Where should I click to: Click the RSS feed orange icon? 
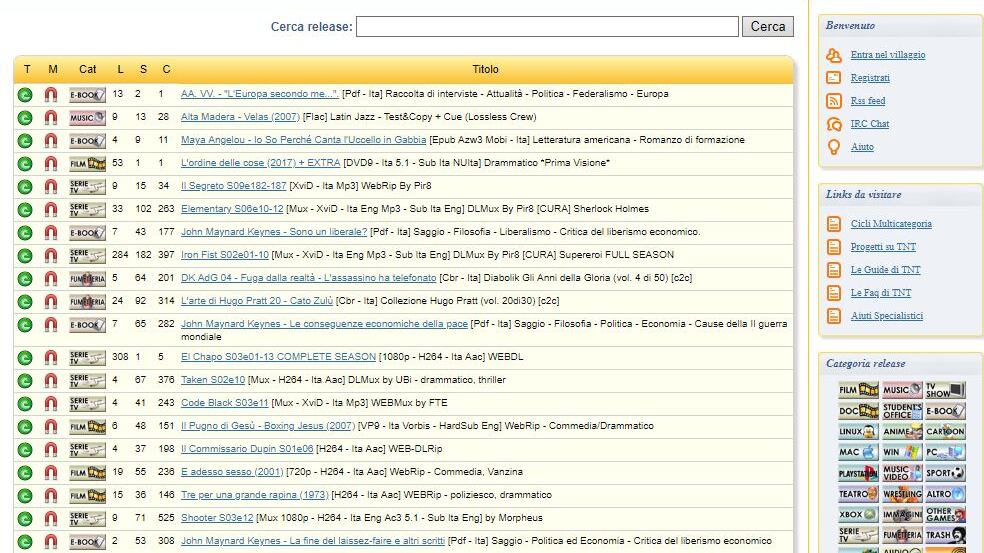point(833,100)
